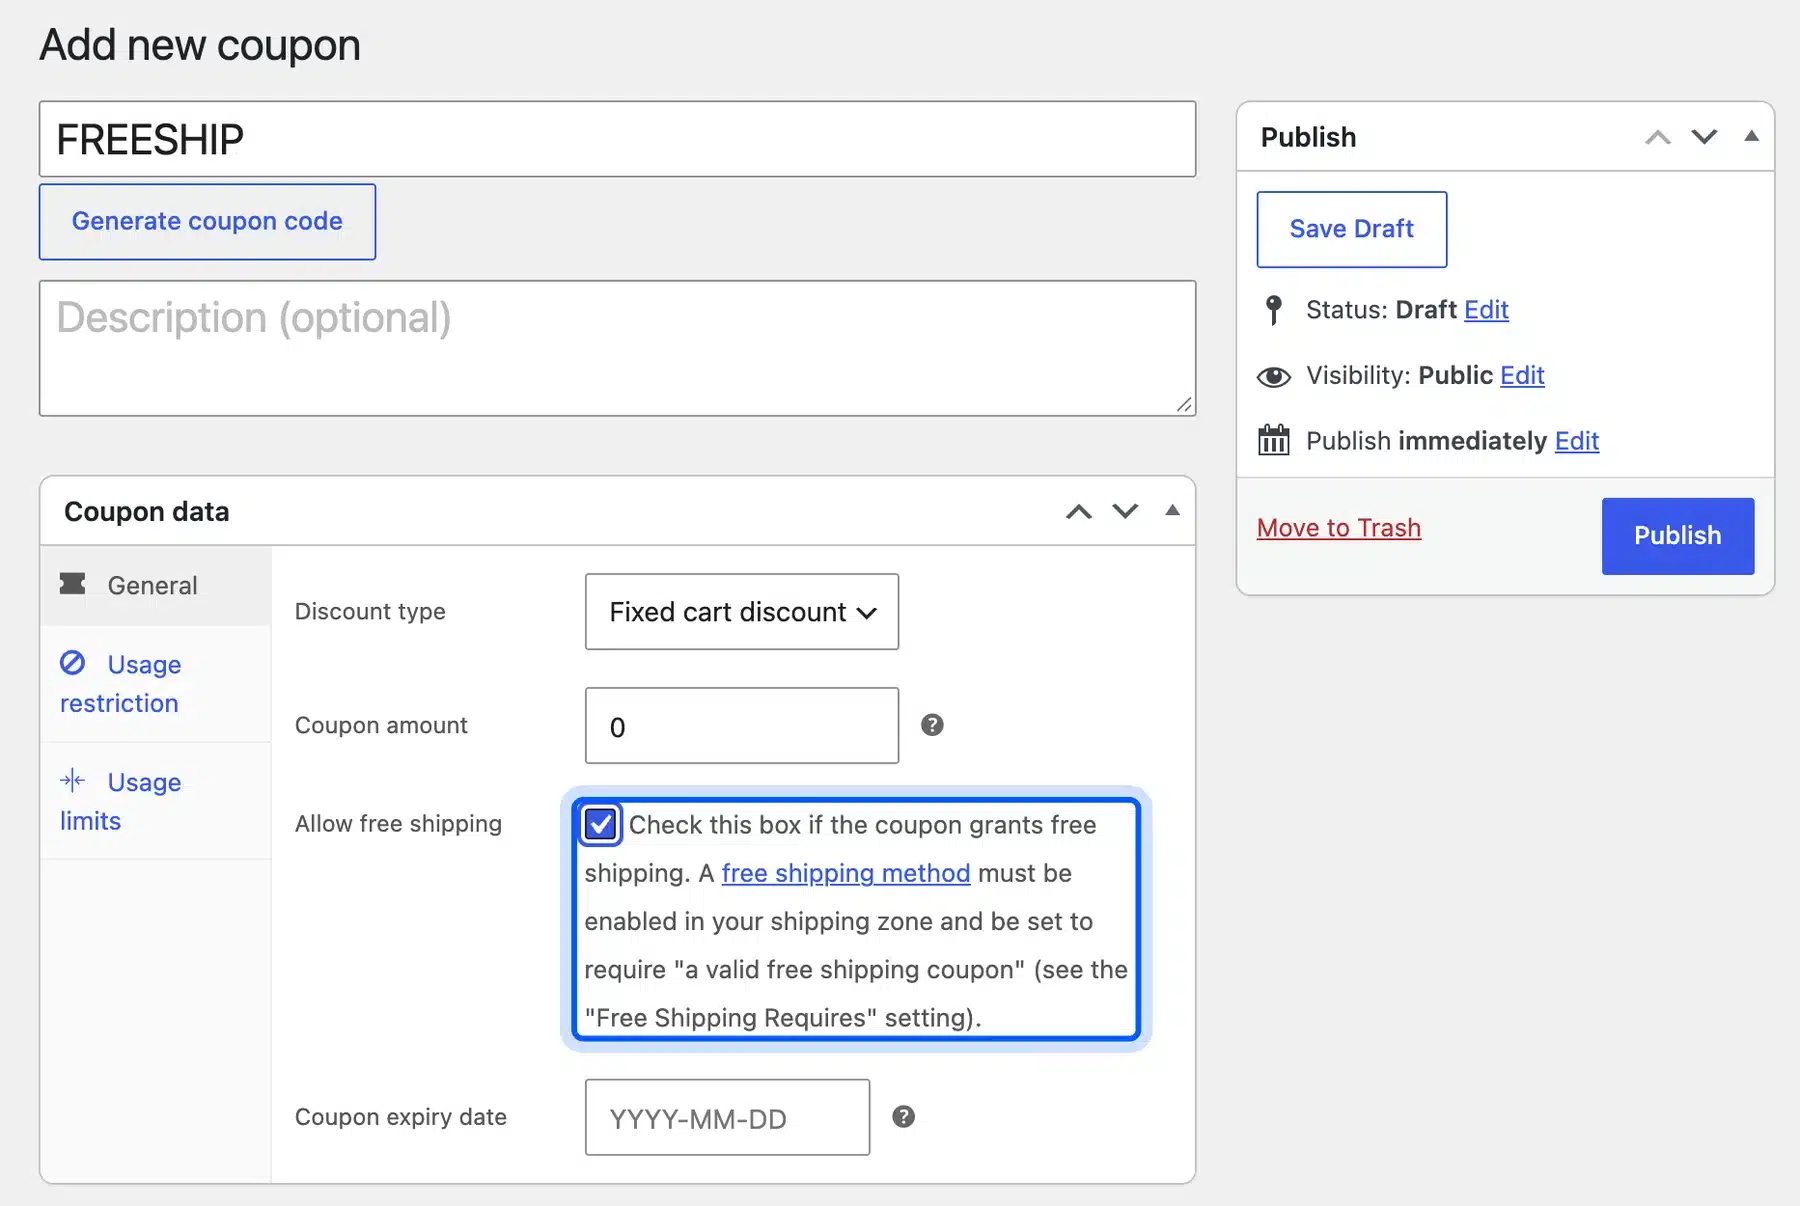
Task: Edit the Visibility Public setting
Action: [x=1522, y=375]
